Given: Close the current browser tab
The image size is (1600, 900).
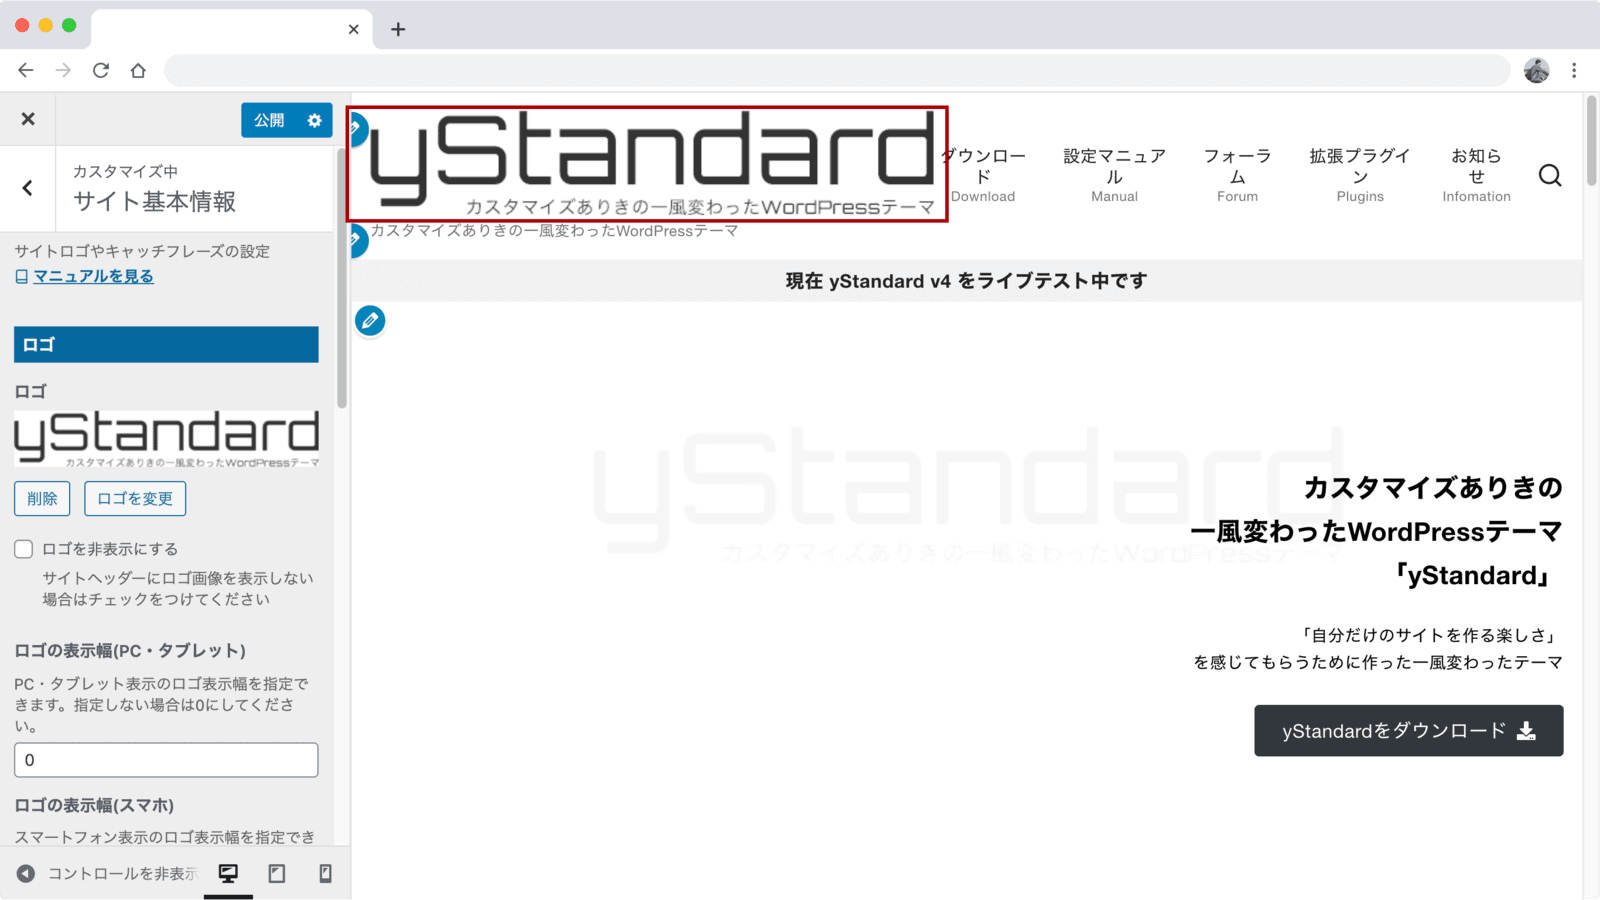Looking at the screenshot, I should pyautogui.click(x=353, y=29).
